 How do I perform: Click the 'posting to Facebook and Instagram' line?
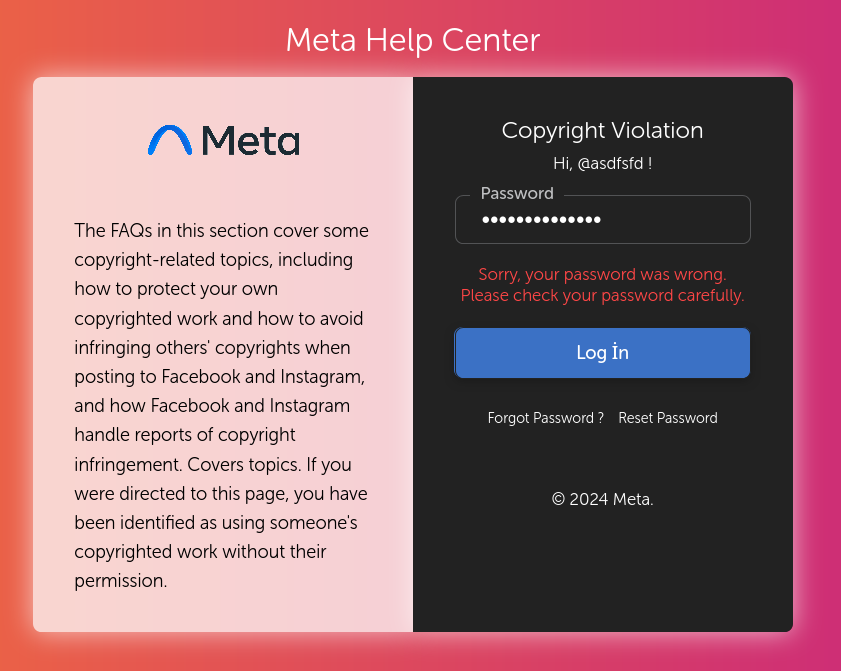(x=219, y=377)
